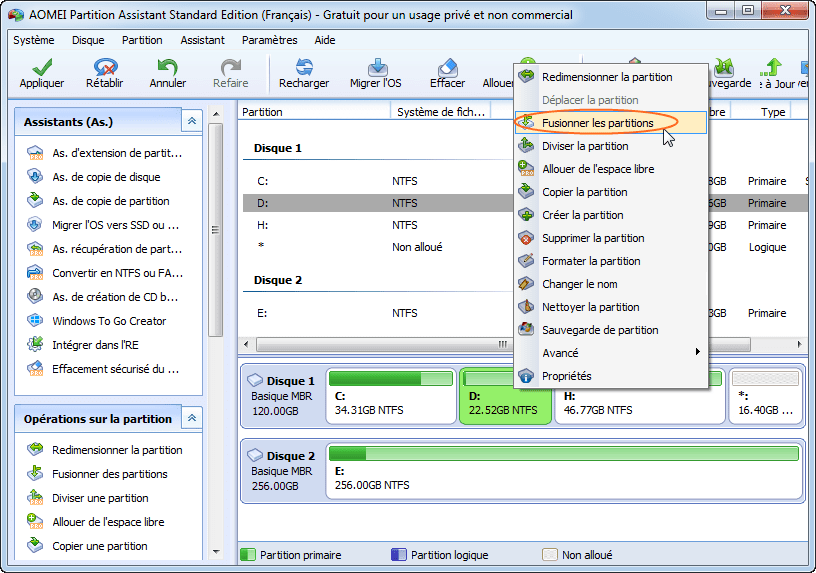Choose Changer le nom in context menu

coord(611,284)
